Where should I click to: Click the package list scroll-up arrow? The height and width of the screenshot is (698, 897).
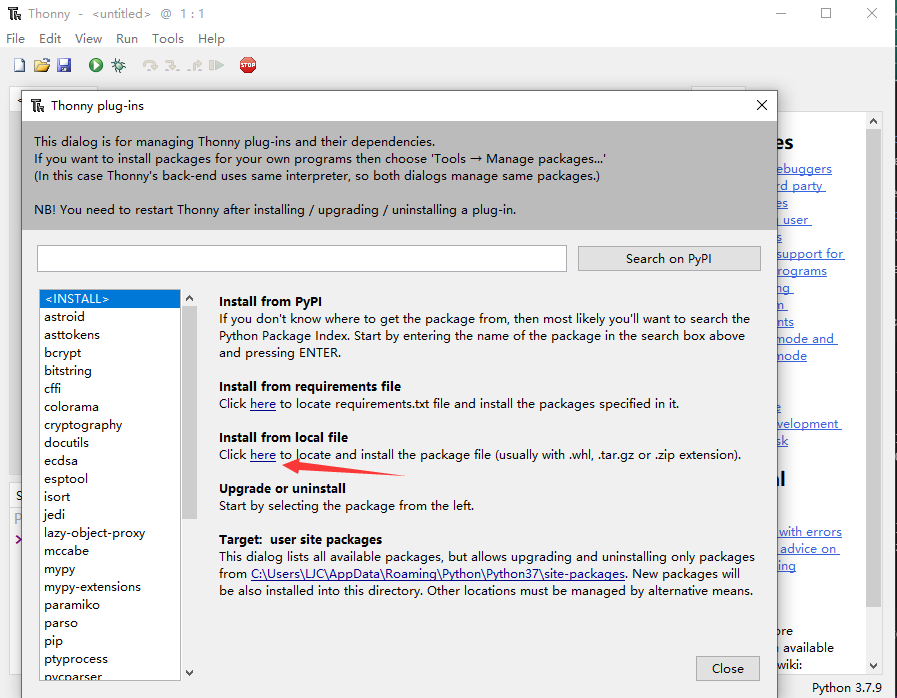[189, 298]
